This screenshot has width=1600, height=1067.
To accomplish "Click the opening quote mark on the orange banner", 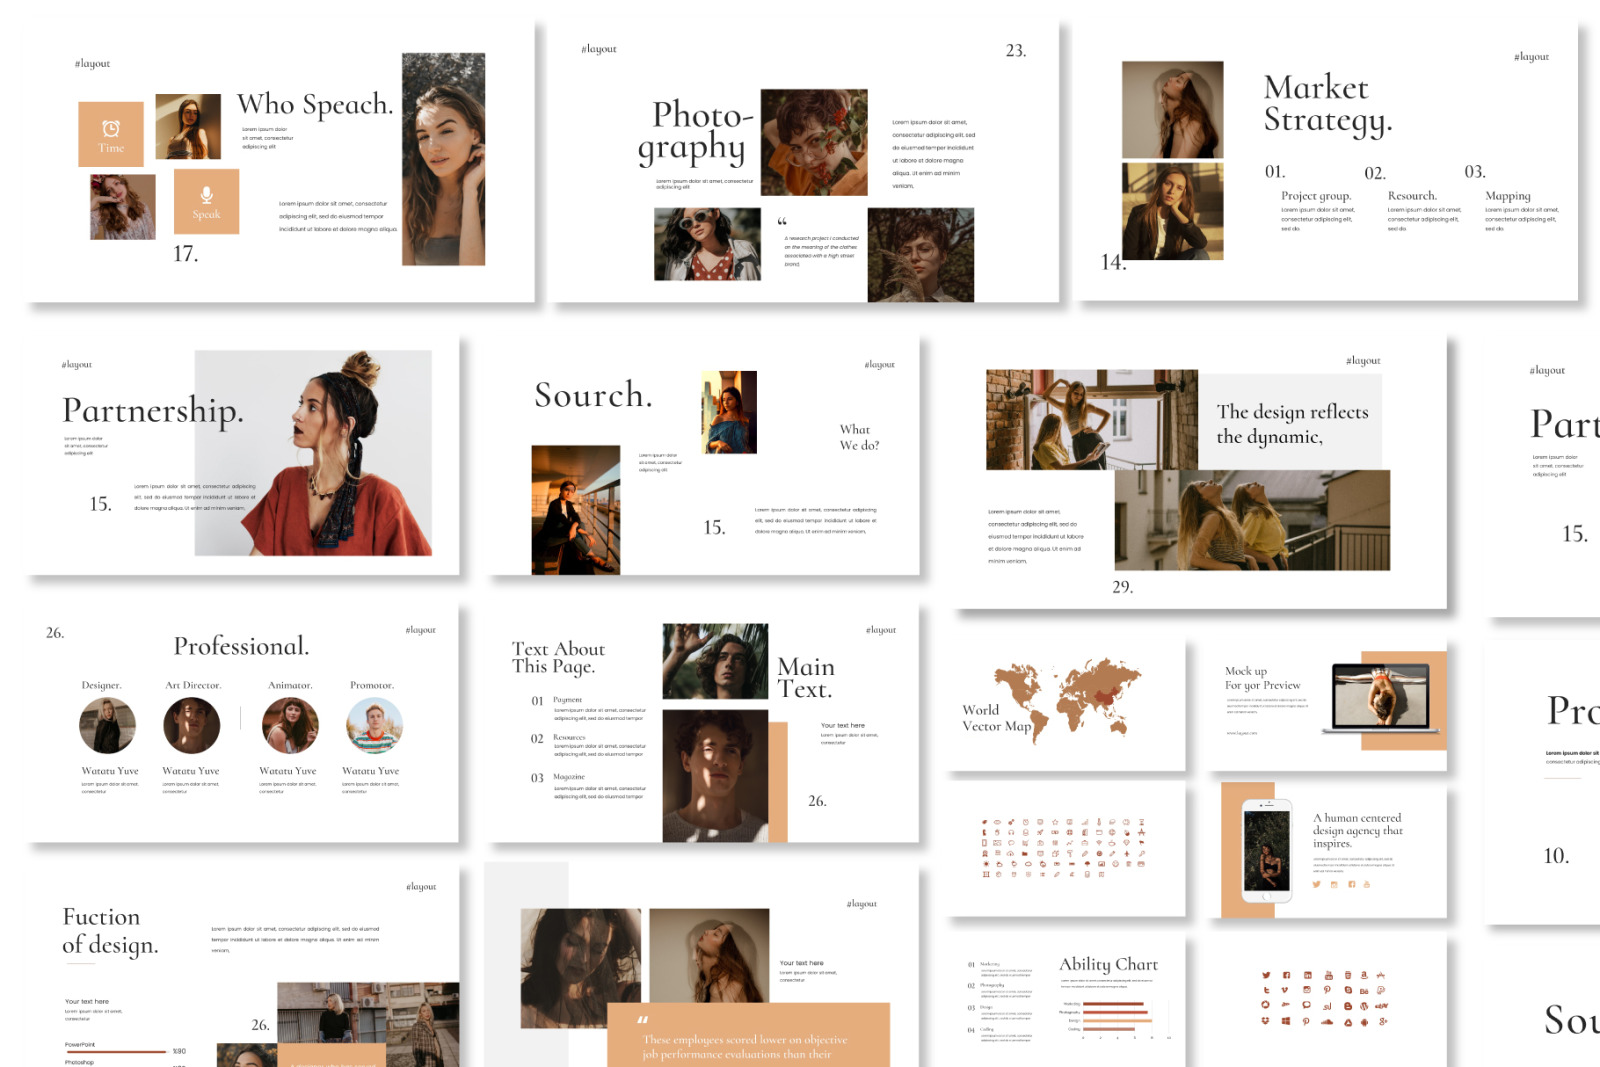I will tap(642, 1020).
